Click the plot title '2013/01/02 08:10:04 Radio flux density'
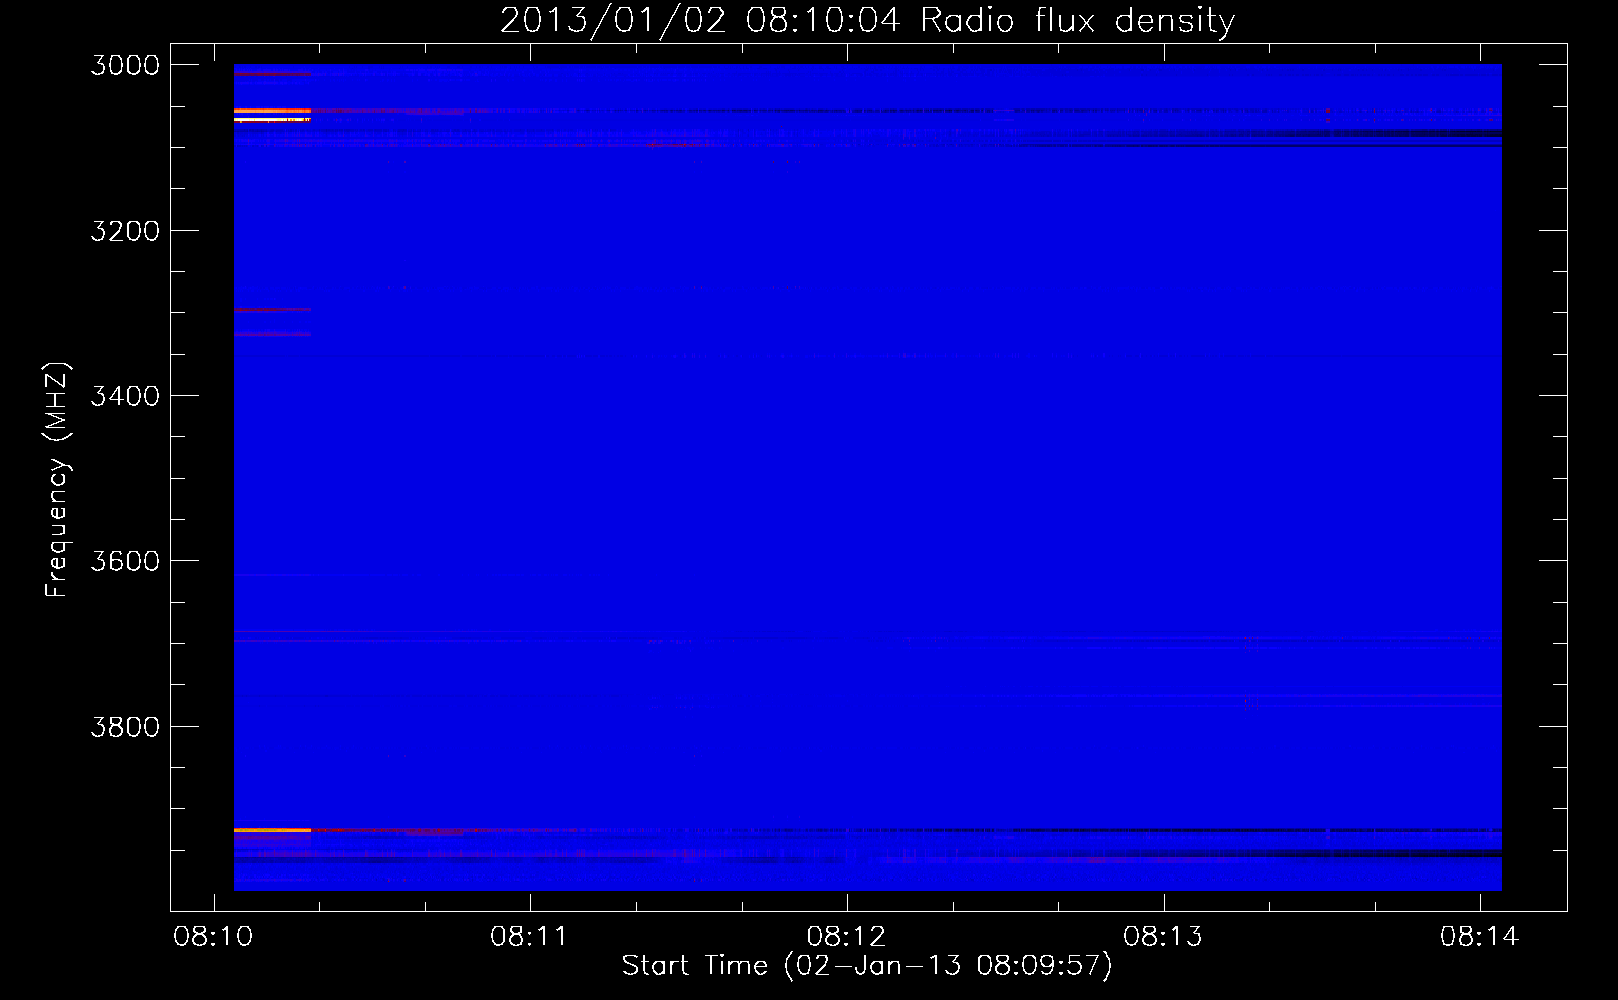 867,20
